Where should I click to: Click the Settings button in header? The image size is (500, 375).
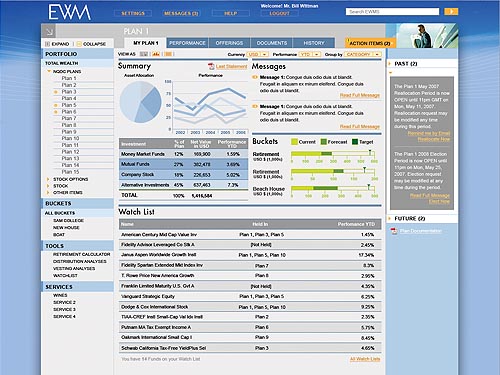tap(133, 13)
